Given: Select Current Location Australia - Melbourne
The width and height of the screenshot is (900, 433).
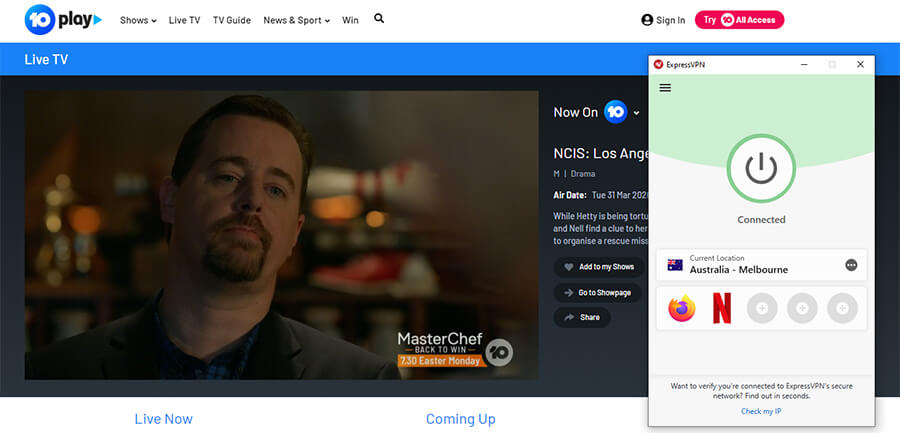Looking at the screenshot, I should [761, 265].
